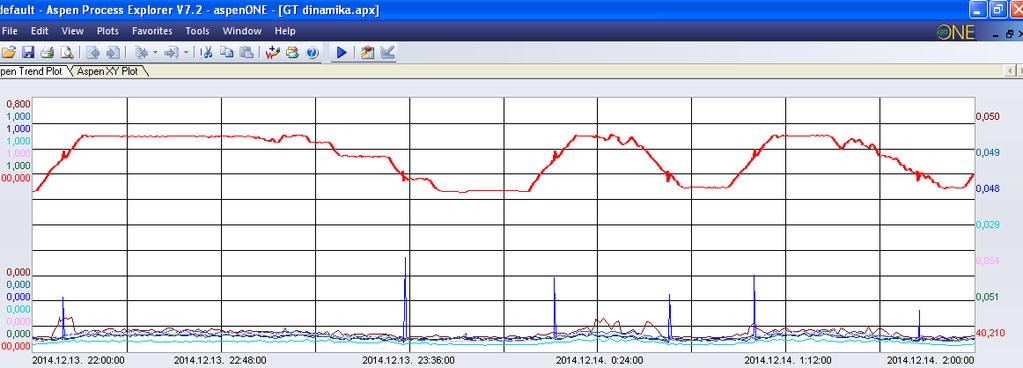
Task: Click the trend line chart icon at the toolbar end
Action: pyautogui.click(x=388, y=53)
